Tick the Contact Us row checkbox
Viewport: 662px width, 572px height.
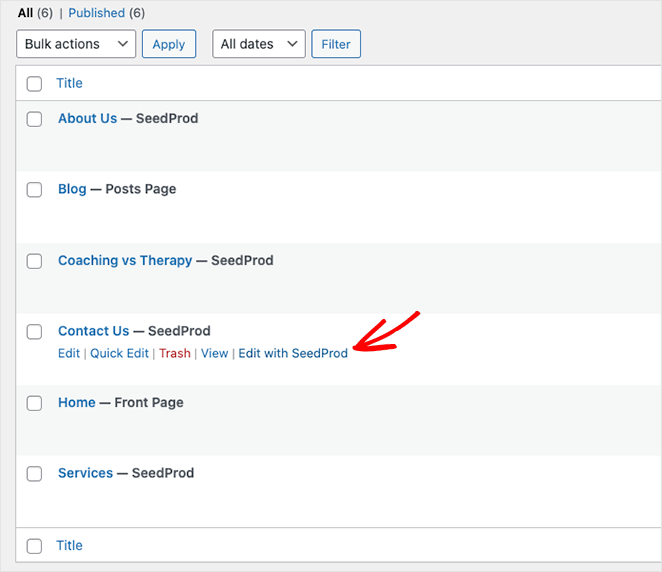(34, 331)
